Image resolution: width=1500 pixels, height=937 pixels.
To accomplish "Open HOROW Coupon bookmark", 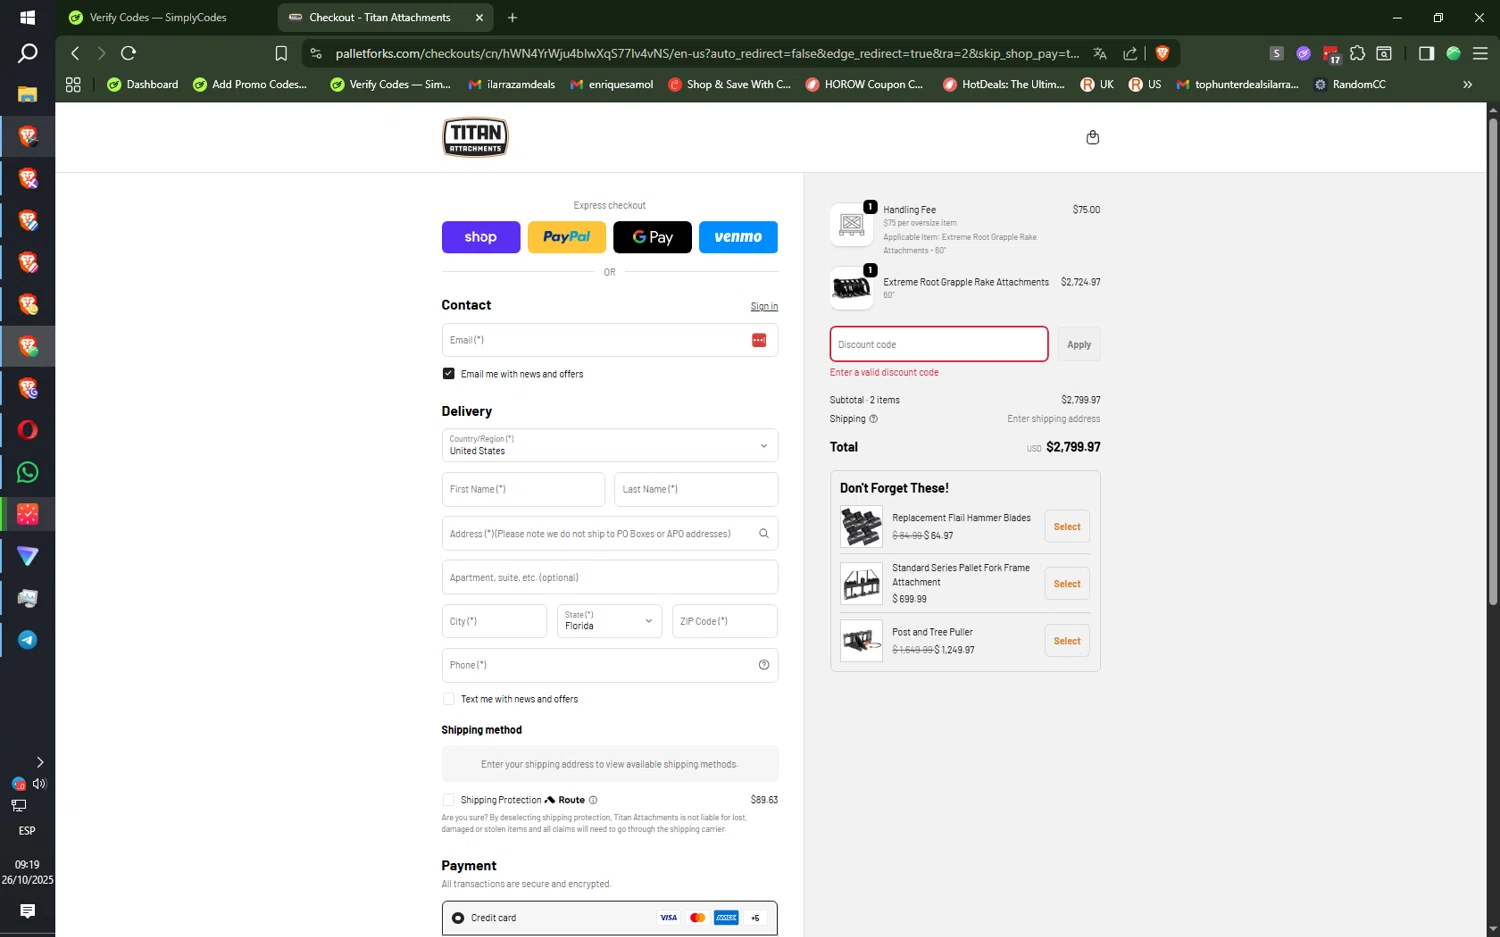I will (x=864, y=84).
